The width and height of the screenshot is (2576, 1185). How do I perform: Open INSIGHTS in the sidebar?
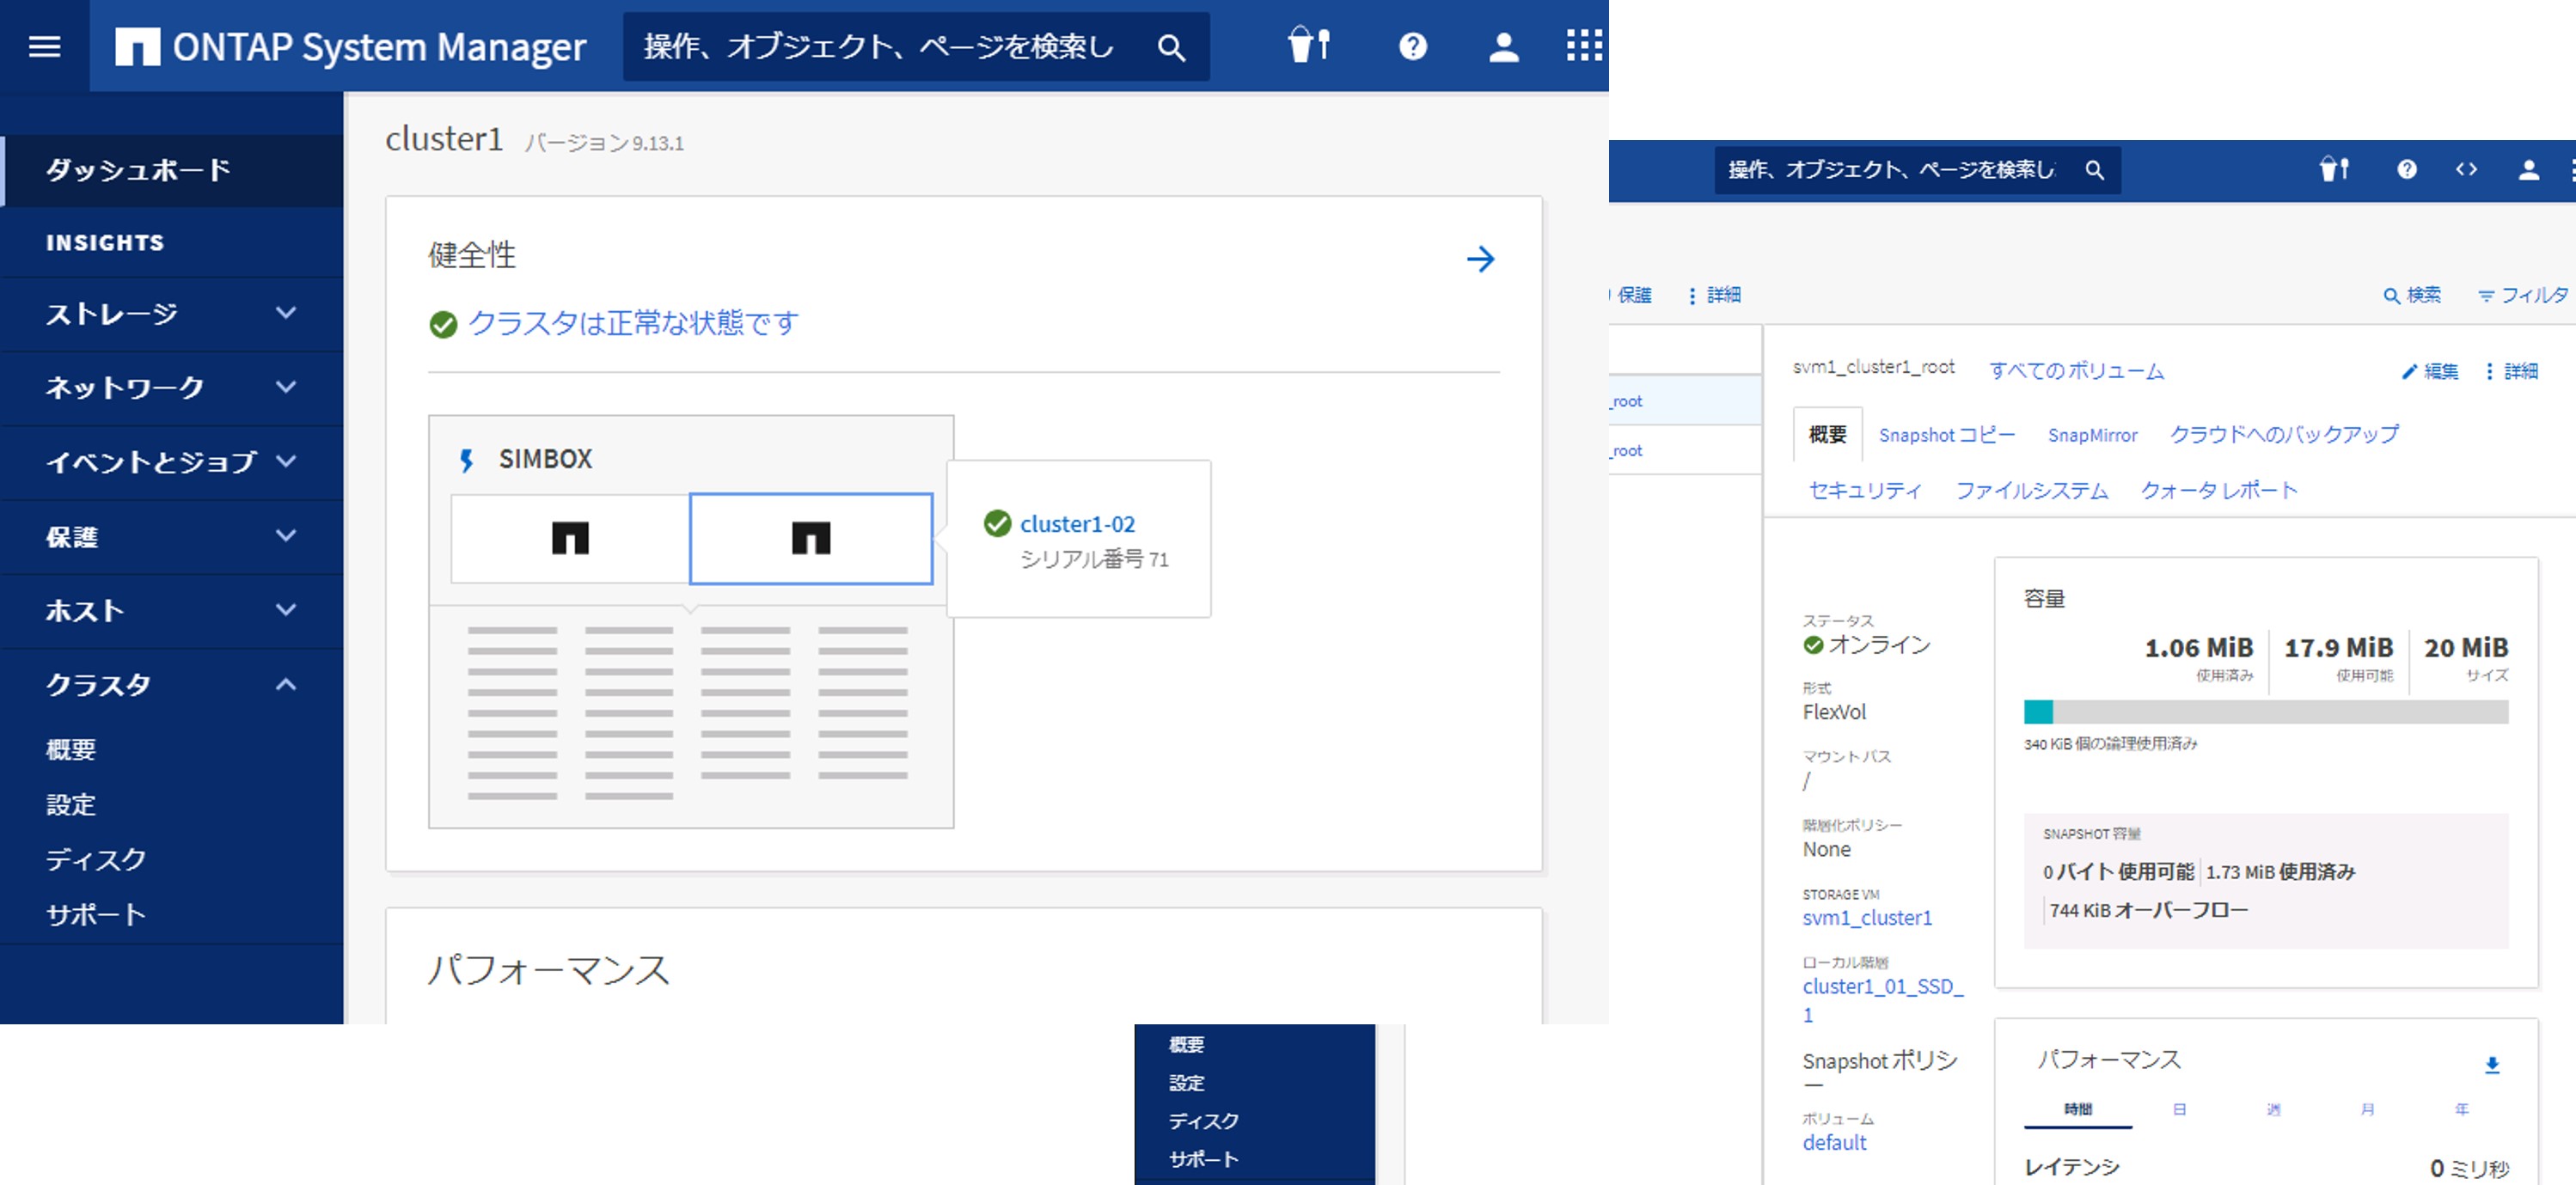[172, 243]
